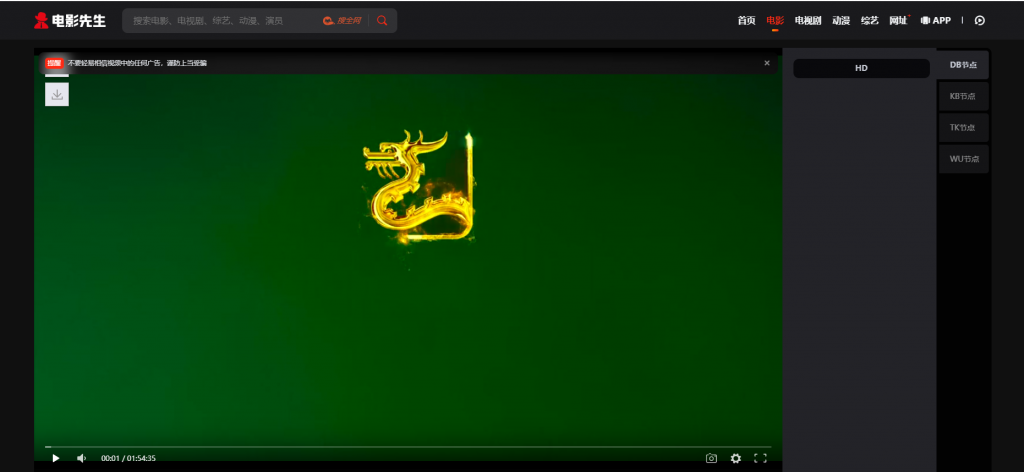Switch to the WU节点 source tab

(x=963, y=159)
